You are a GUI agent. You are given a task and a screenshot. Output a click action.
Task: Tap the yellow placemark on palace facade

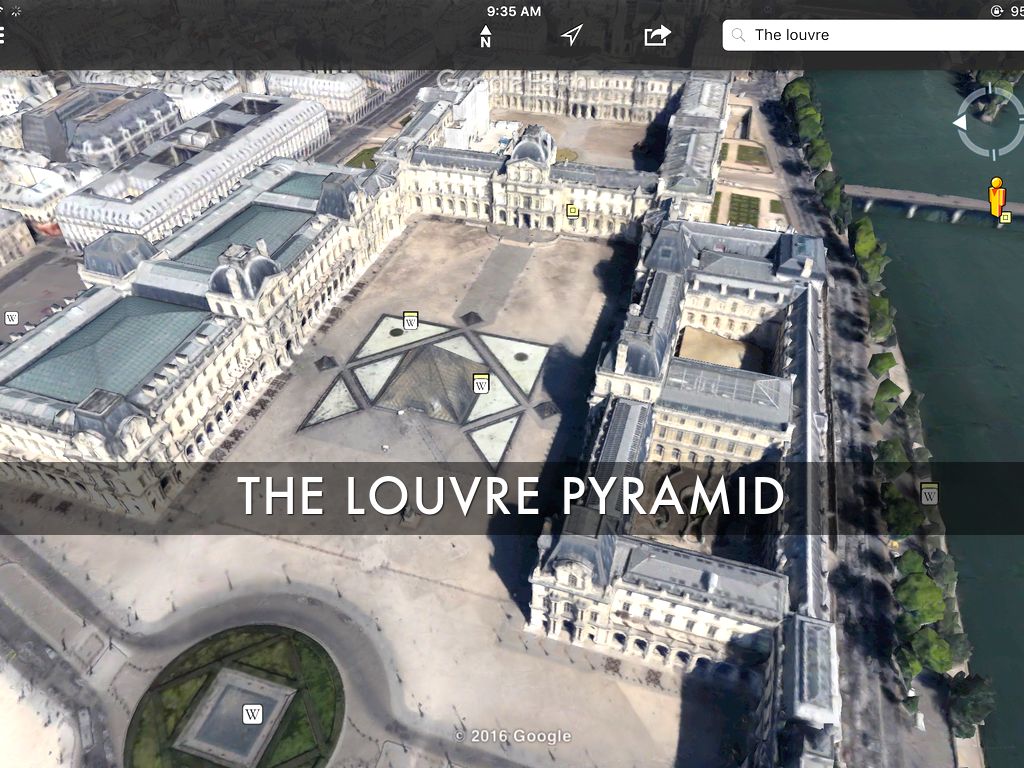572,210
